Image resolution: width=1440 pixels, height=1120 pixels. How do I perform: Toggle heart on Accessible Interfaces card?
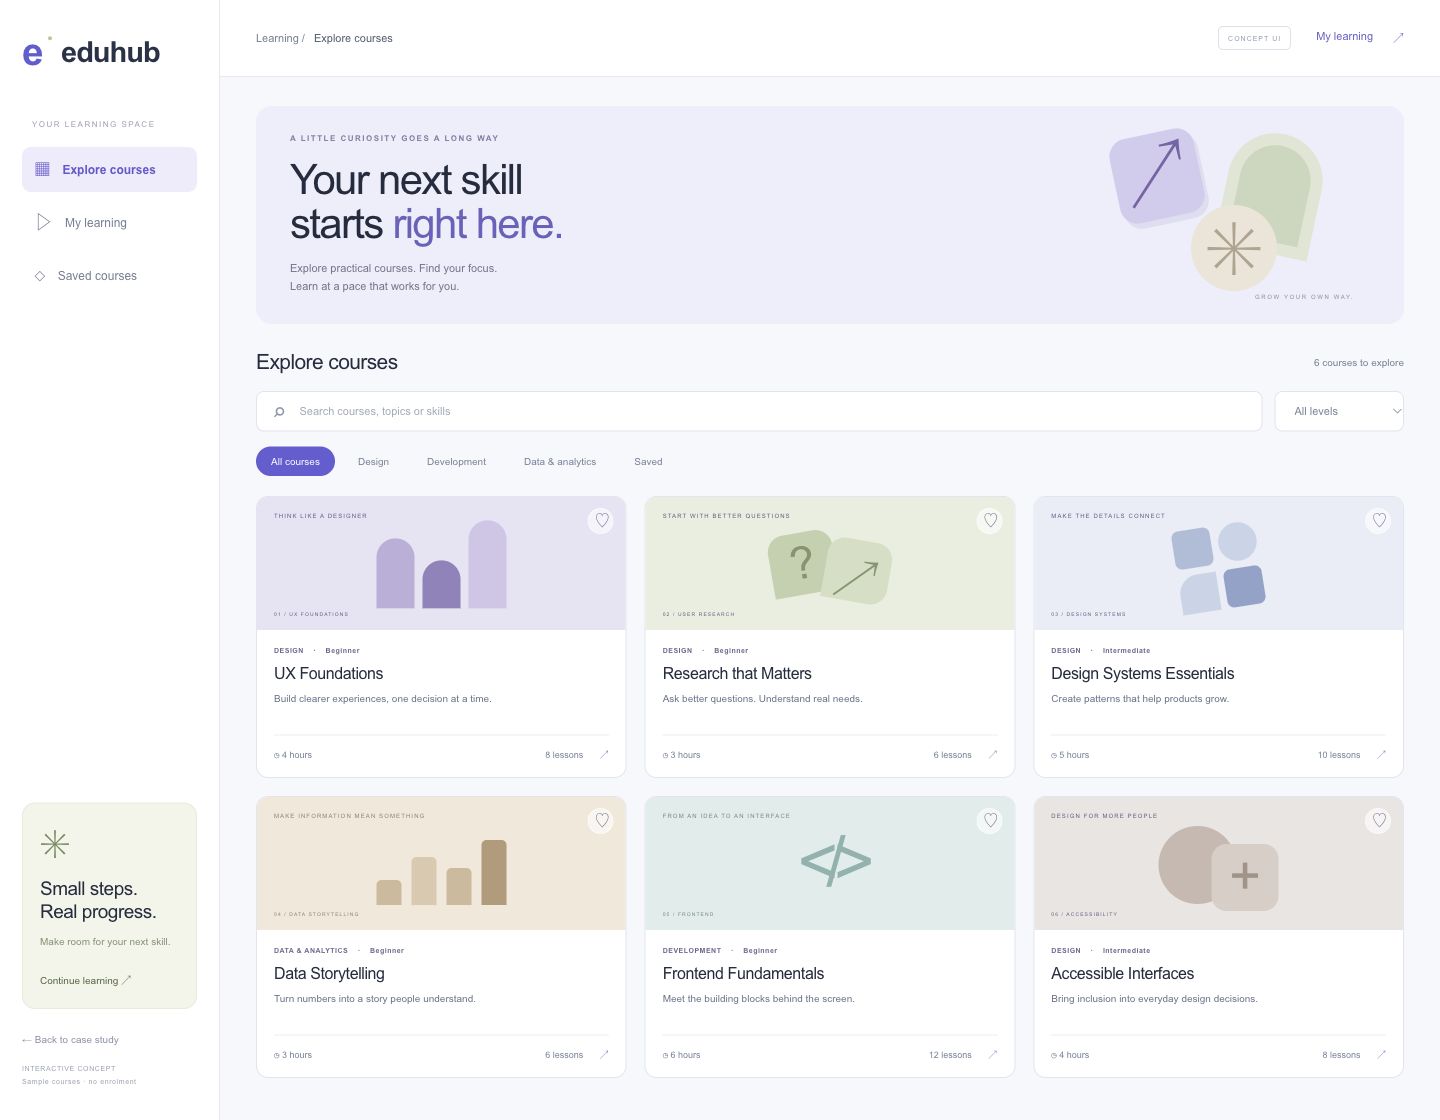pos(1379,820)
